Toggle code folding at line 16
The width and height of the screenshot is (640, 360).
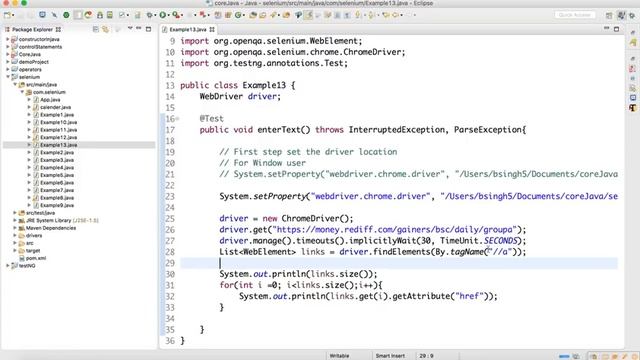tap(178, 119)
